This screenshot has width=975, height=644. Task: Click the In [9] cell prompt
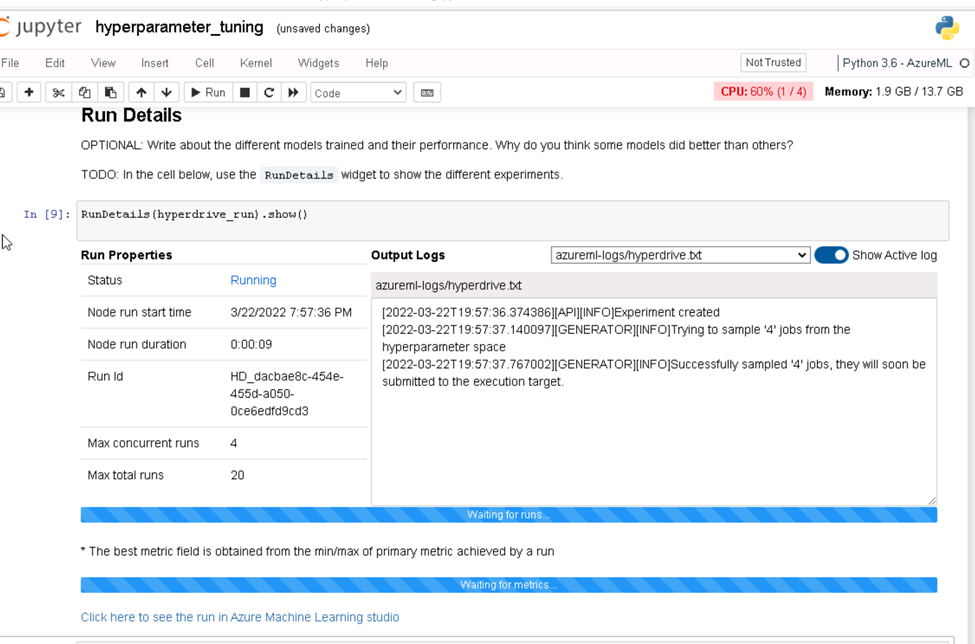47,214
